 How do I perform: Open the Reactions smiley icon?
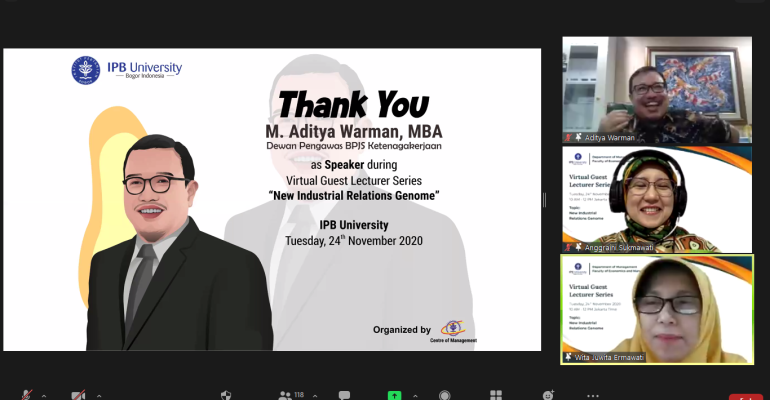click(548, 395)
